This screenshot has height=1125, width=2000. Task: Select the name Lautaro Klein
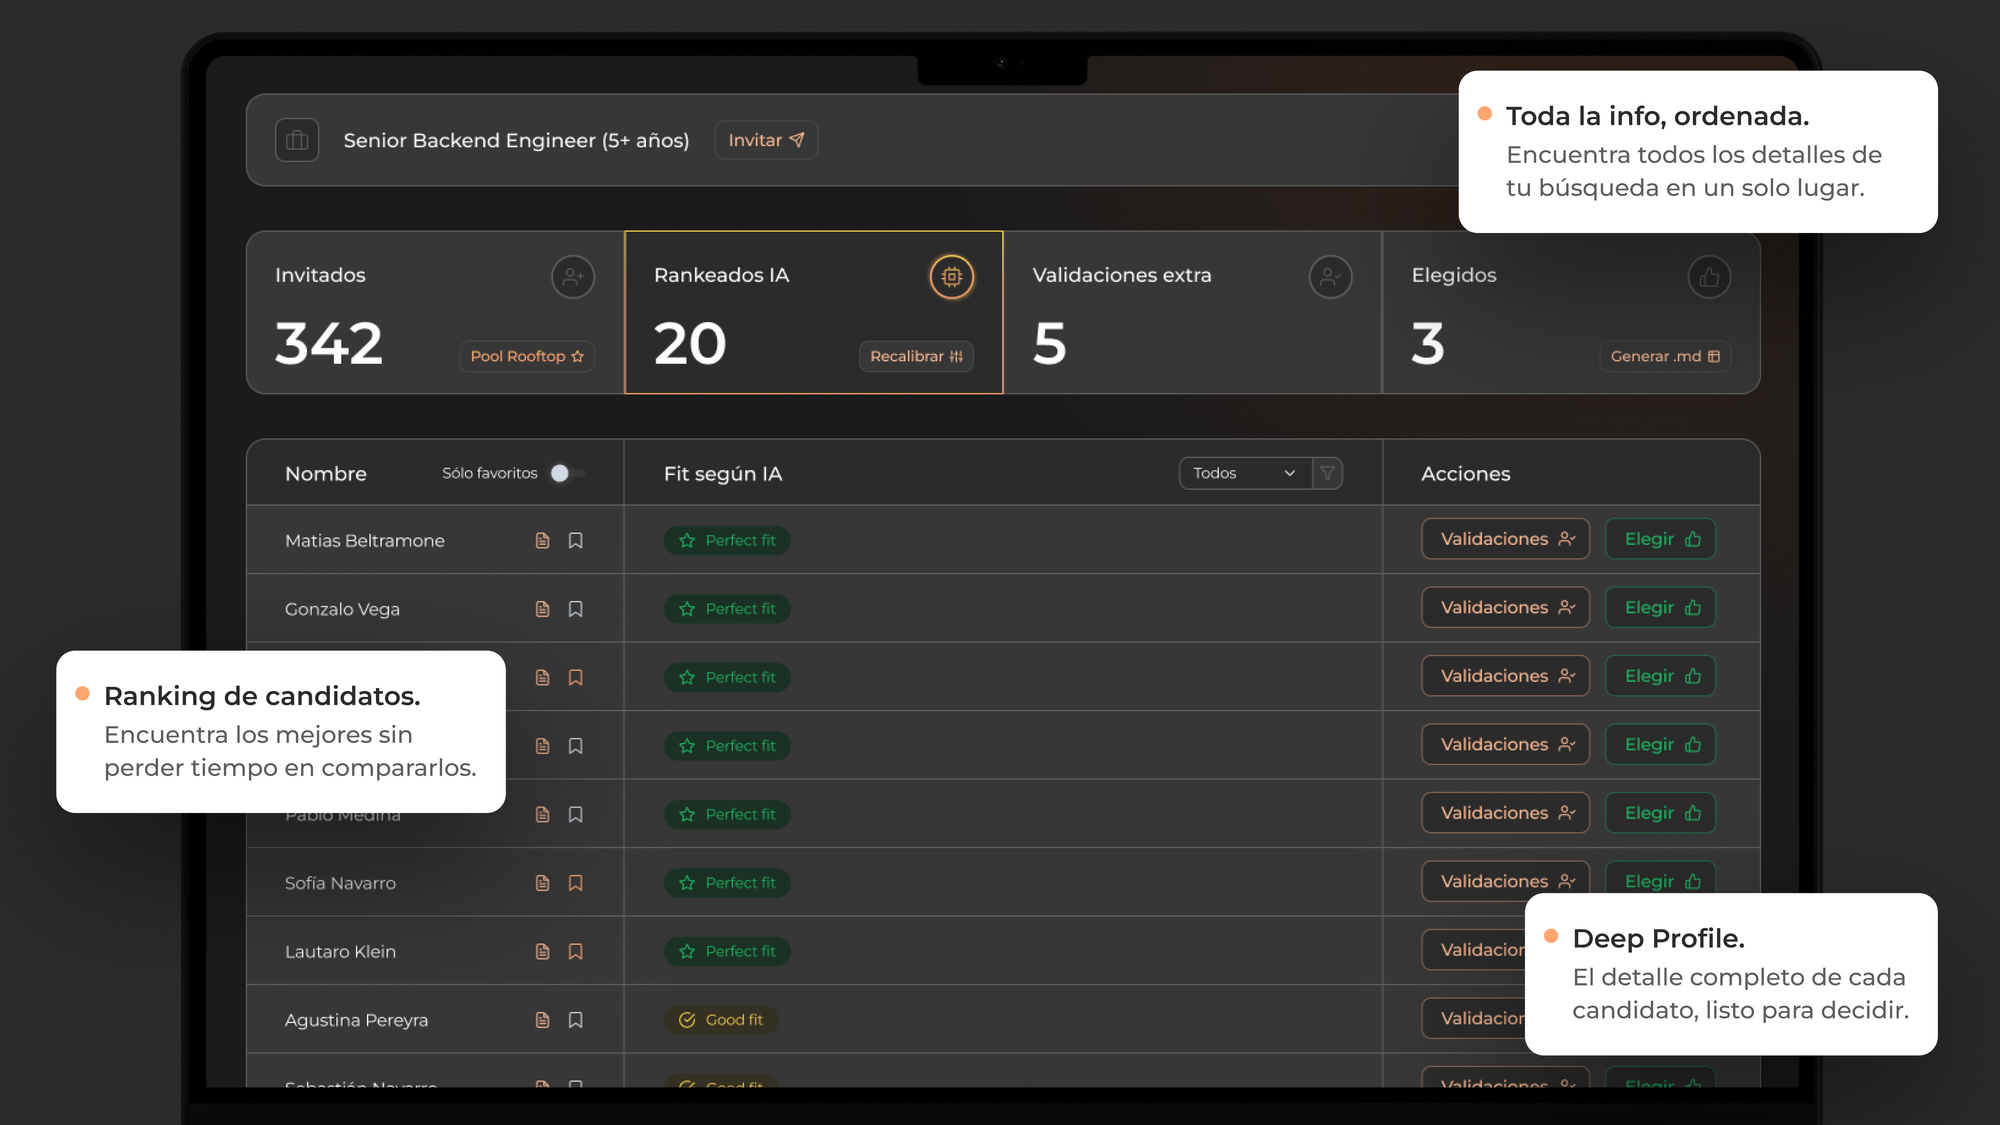pos(340,952)
